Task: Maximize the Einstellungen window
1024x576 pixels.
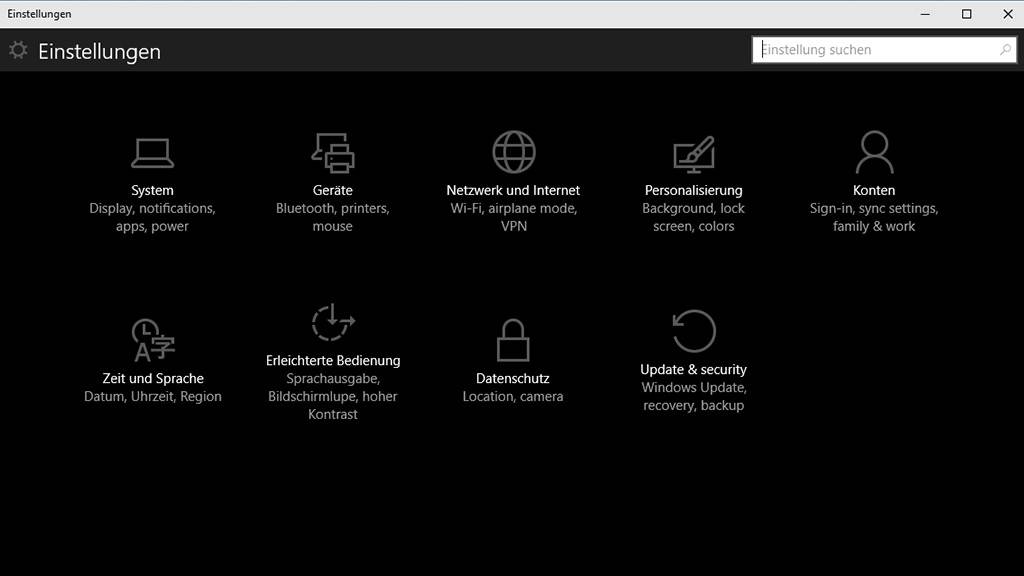Action: 966,14
